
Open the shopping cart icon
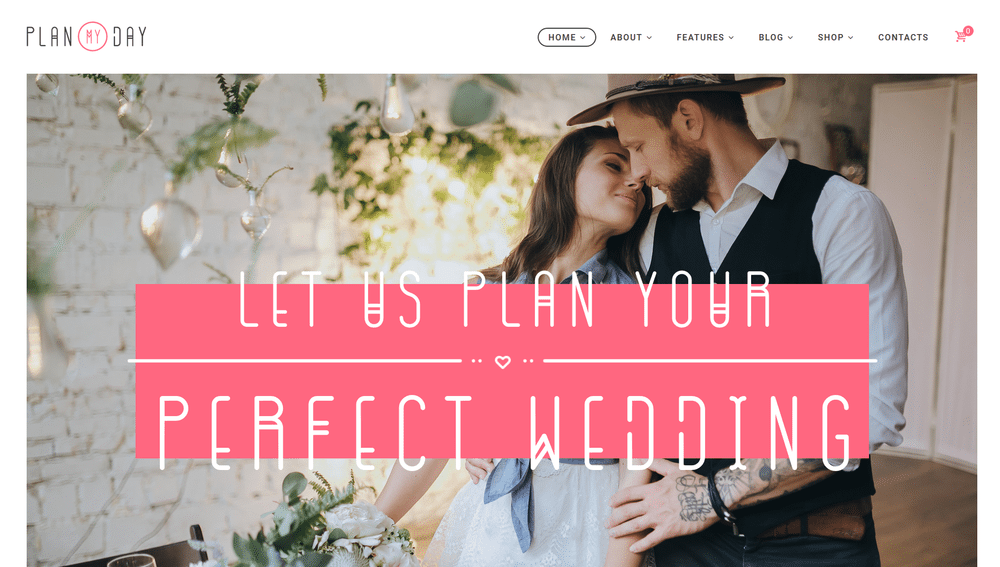(x=960, y=37)
